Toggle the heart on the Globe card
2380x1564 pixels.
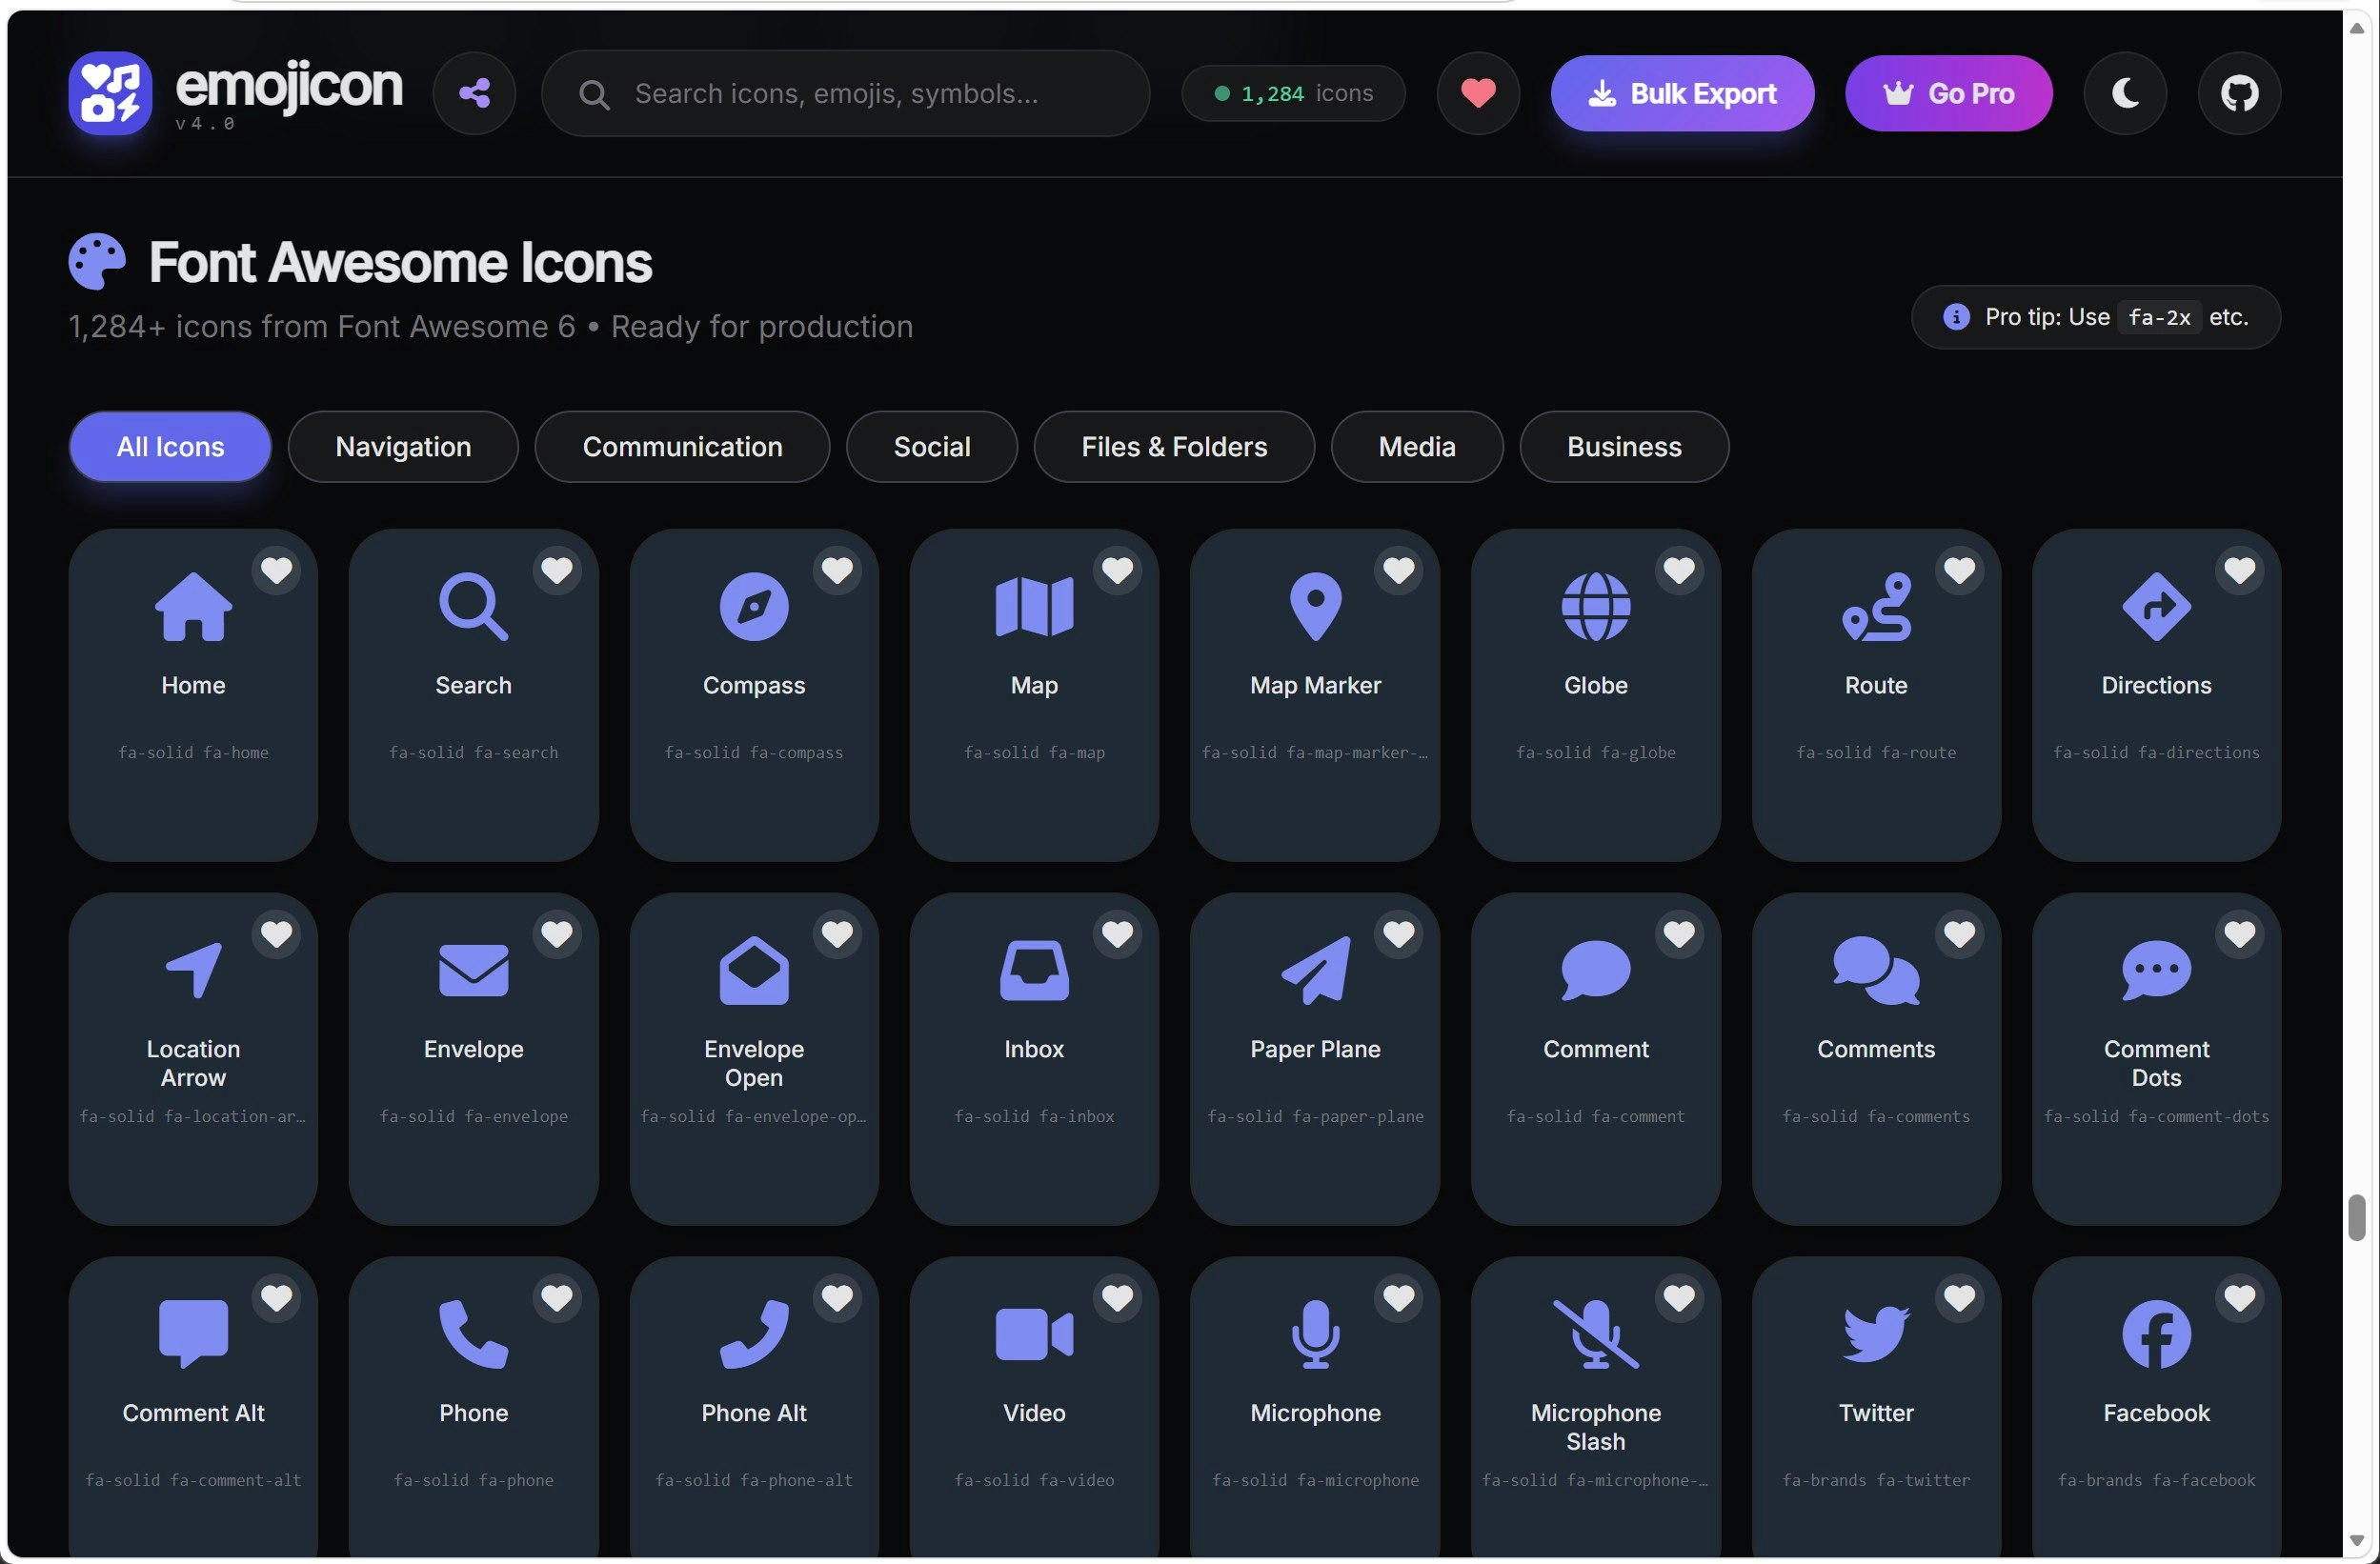tap(1679, 570)
